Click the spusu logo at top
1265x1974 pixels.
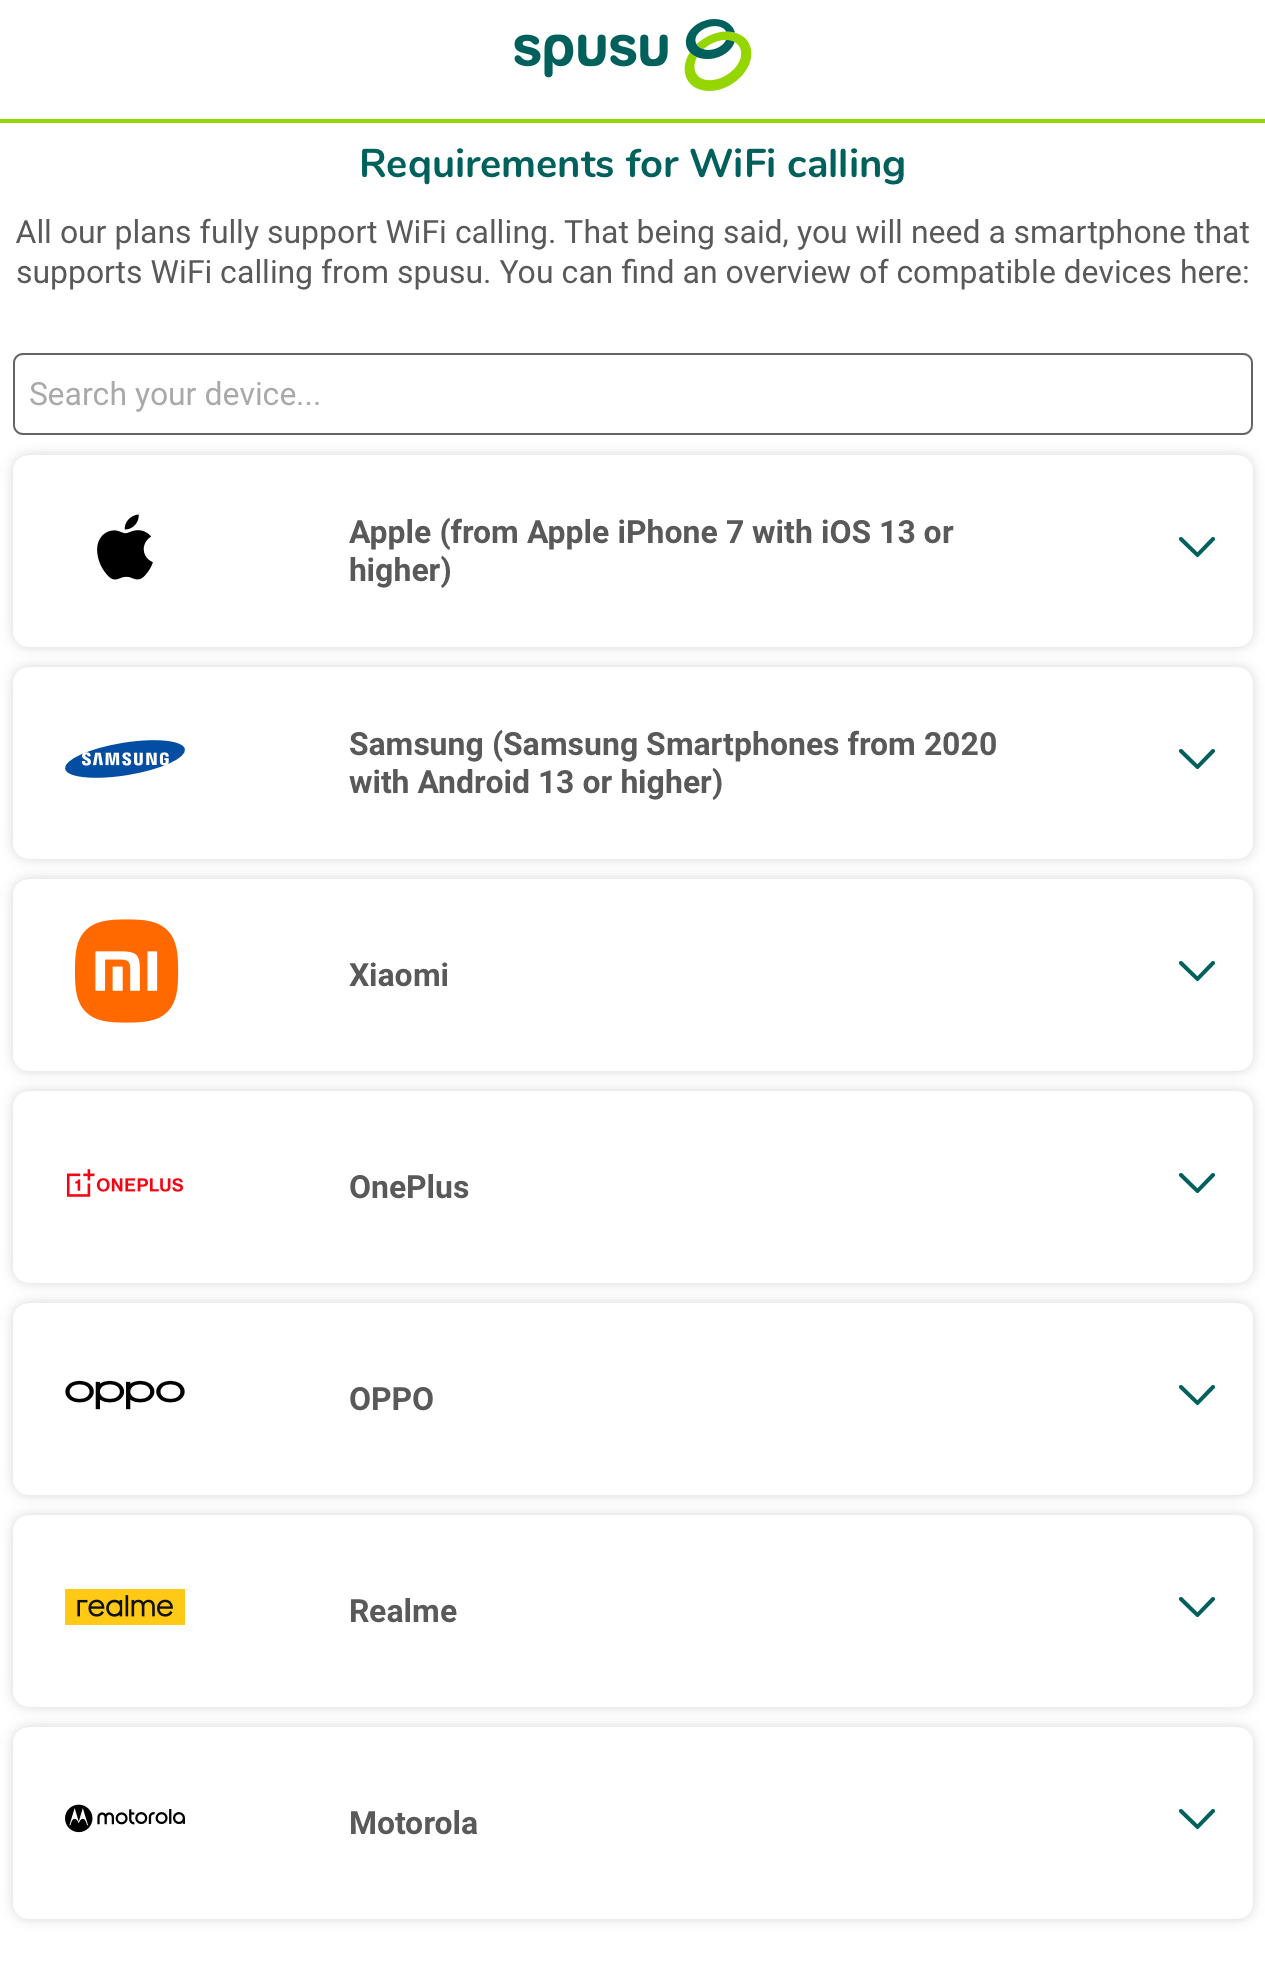click(x=632, y=55)
